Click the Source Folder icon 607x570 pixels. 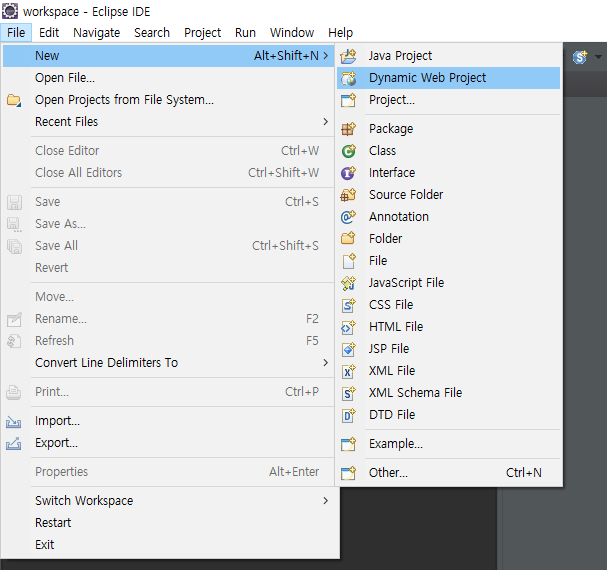click(x=348, y=195)
